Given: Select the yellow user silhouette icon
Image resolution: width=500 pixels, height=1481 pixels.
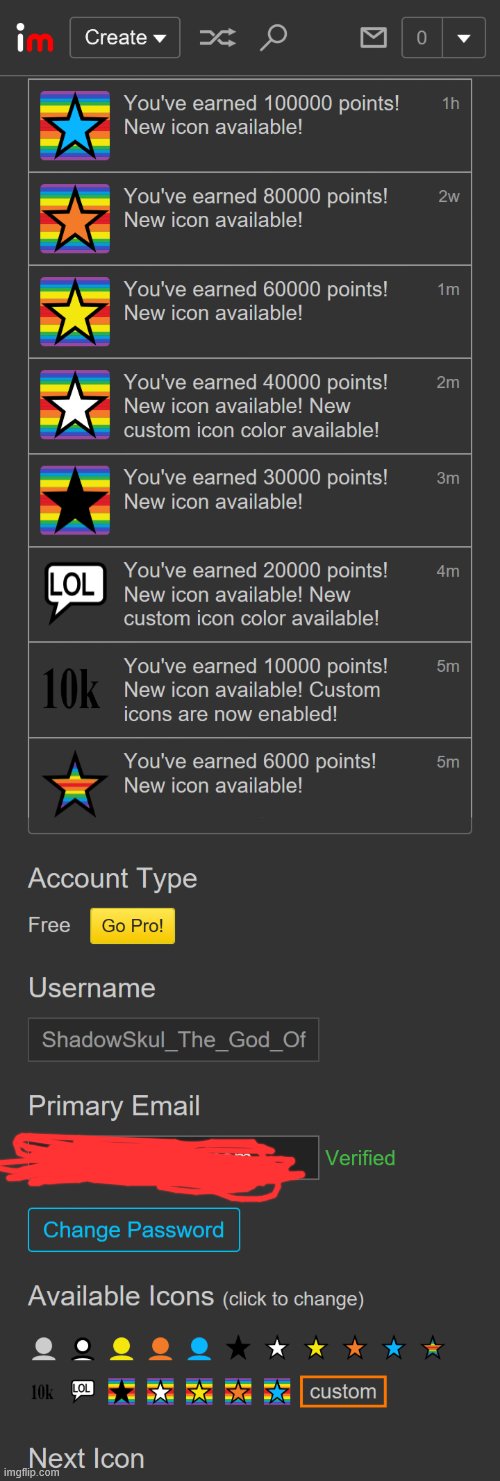Looking at the screenshot, I should coord(122,1348).
